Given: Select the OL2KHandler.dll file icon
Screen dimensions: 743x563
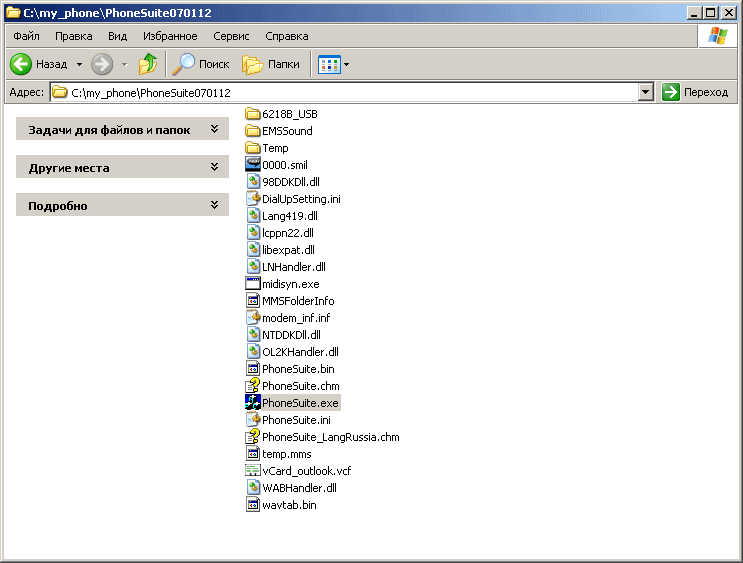Looking at the screenshot, I should tap(253, 352).
